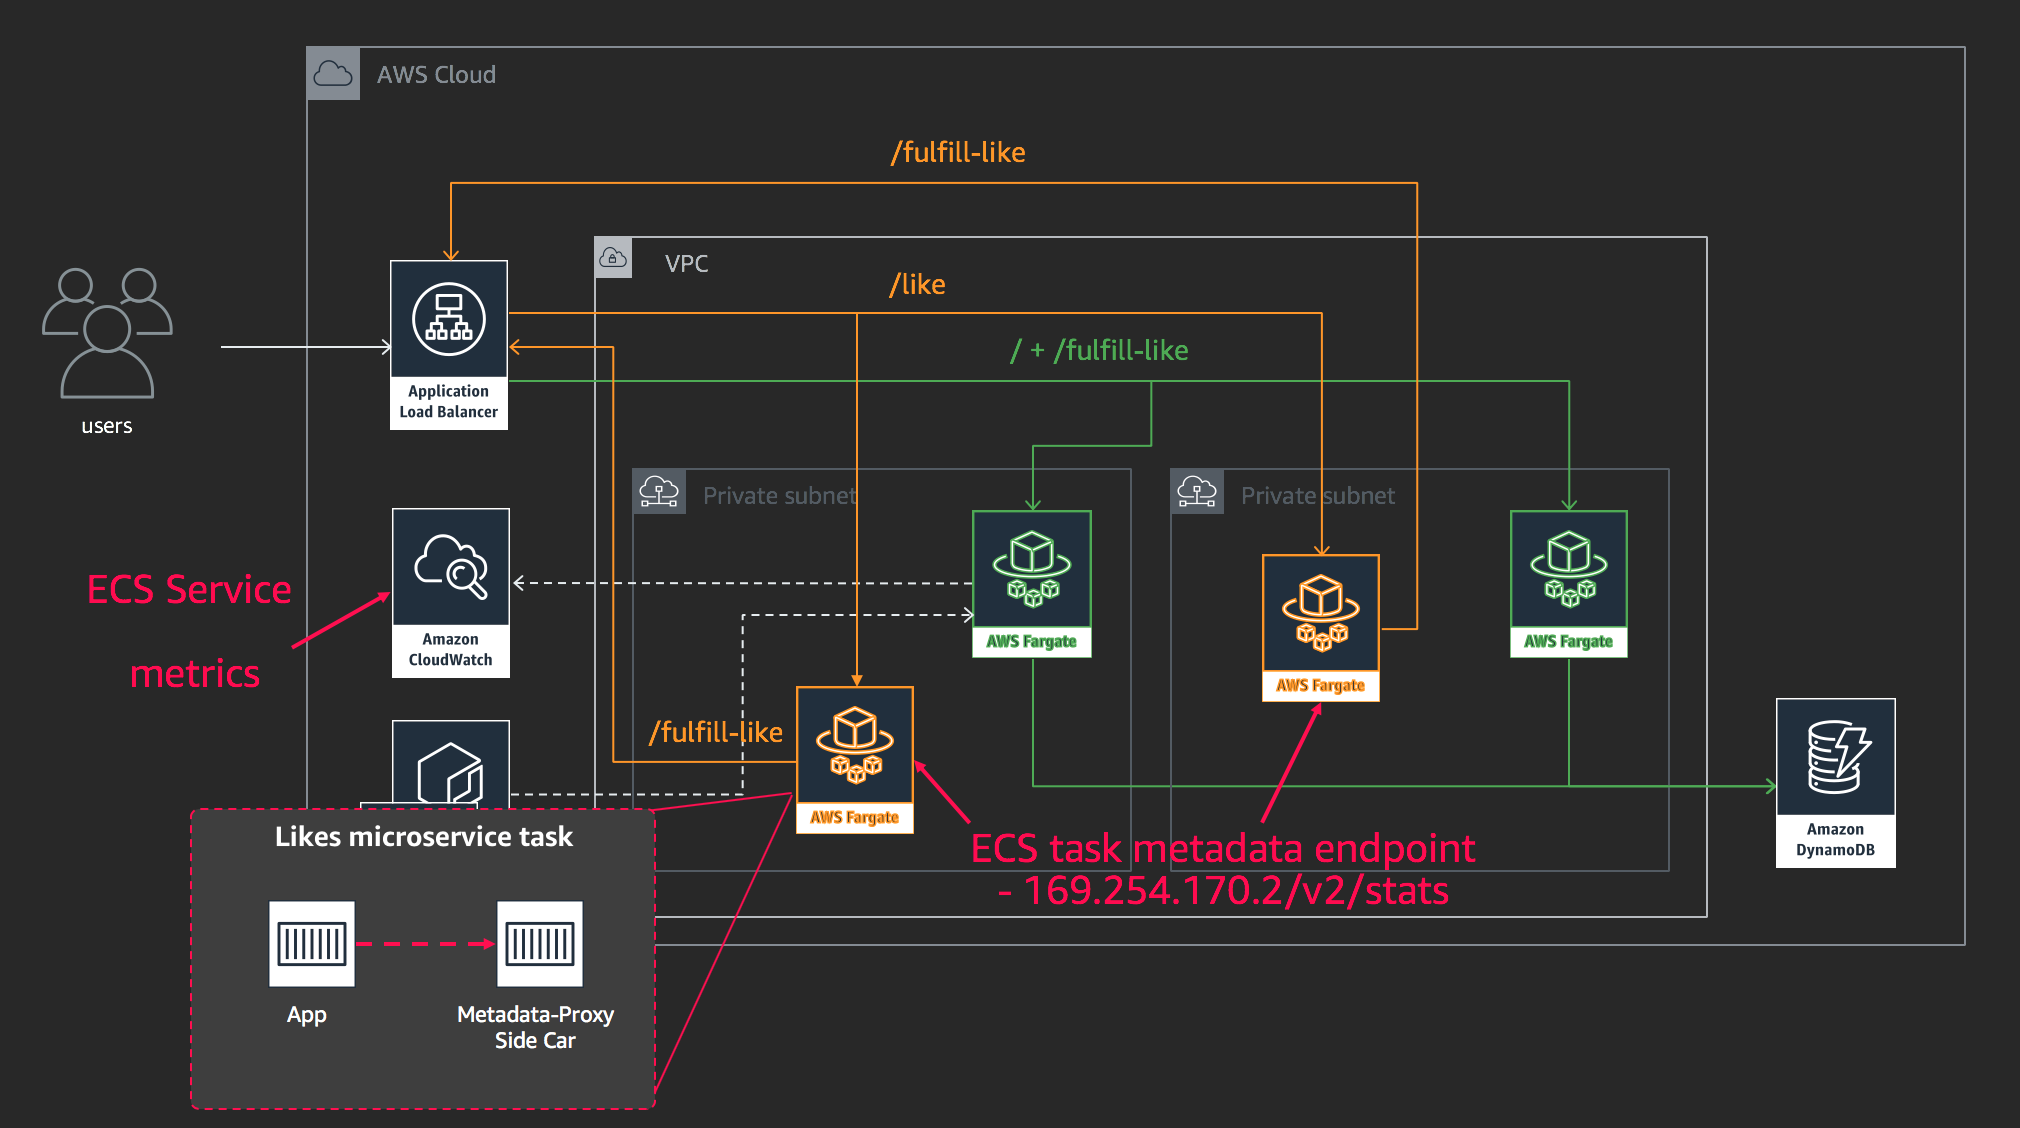Viewport: 2020px width, 1128px height.
Task: Click the right Private subnet icon
Action: click(x=1197, y=492)
